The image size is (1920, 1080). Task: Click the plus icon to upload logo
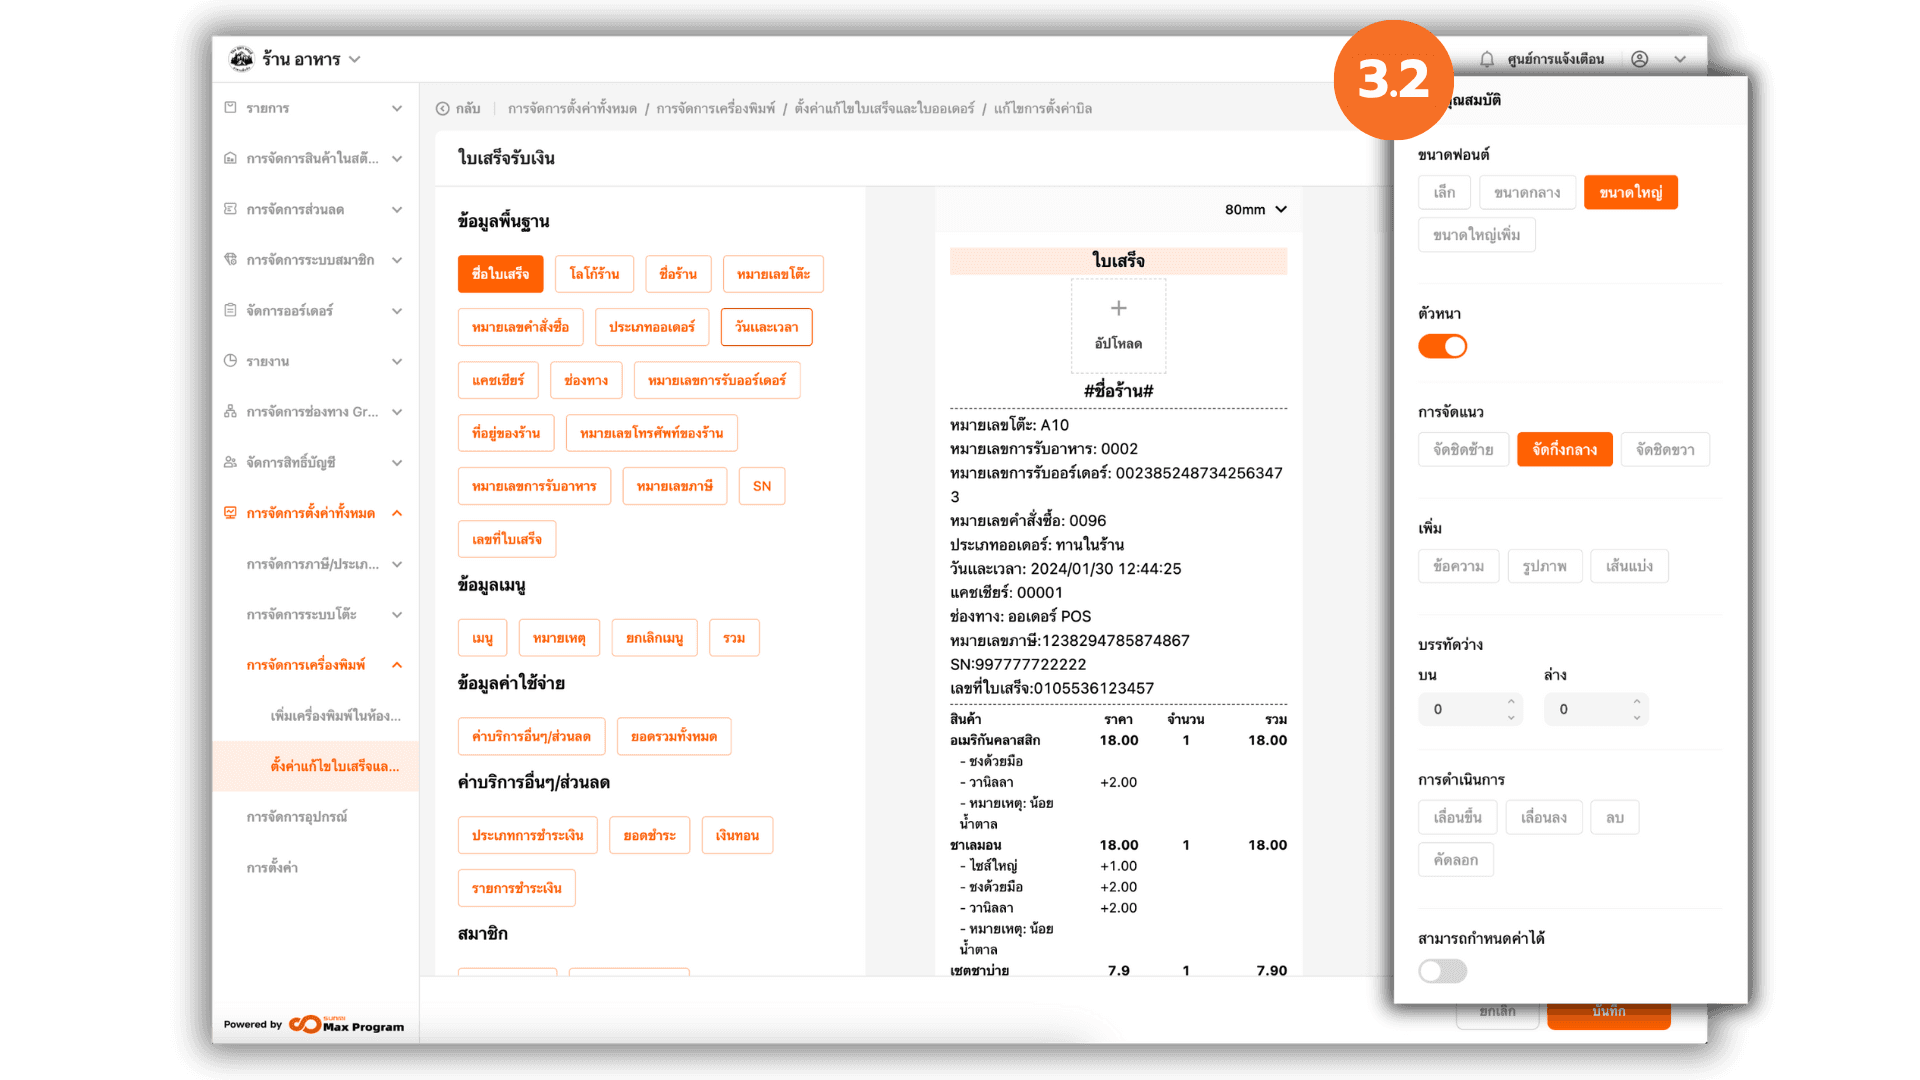pos(1118,309)
